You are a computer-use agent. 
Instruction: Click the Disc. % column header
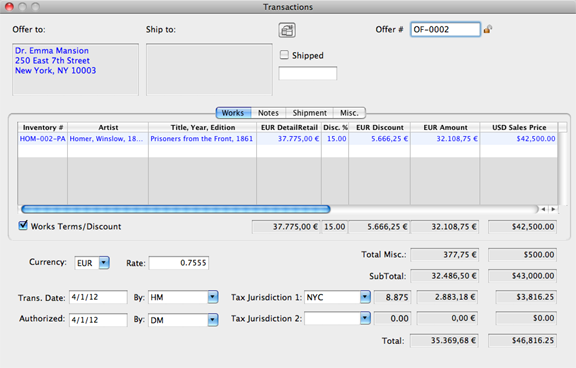coord(335,127)
